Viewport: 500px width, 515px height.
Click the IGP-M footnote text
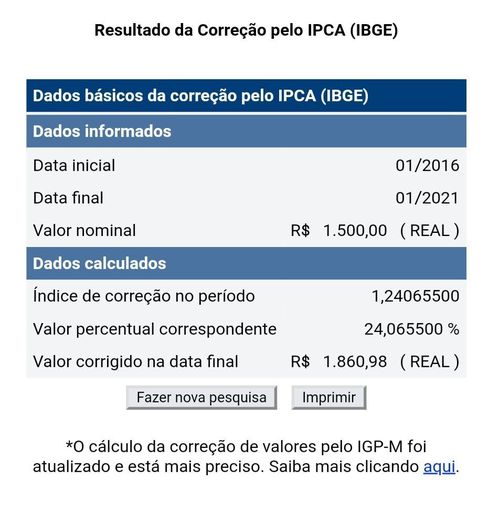pos(246,457)
